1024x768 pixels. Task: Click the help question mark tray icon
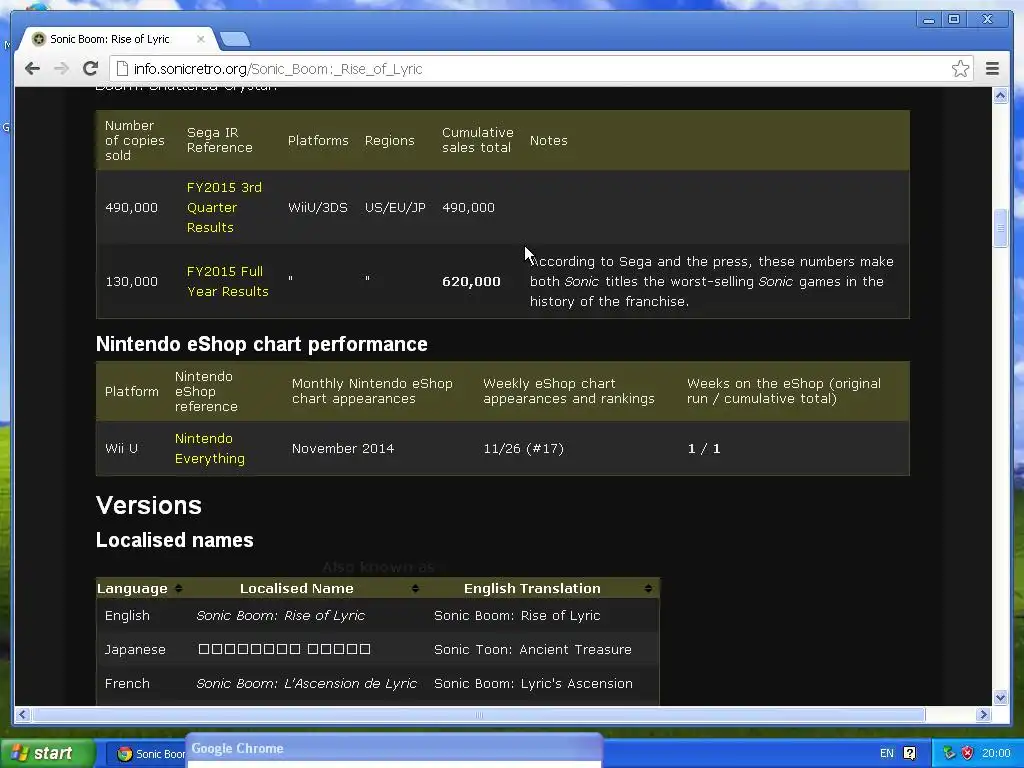click(x=909, y=753)
